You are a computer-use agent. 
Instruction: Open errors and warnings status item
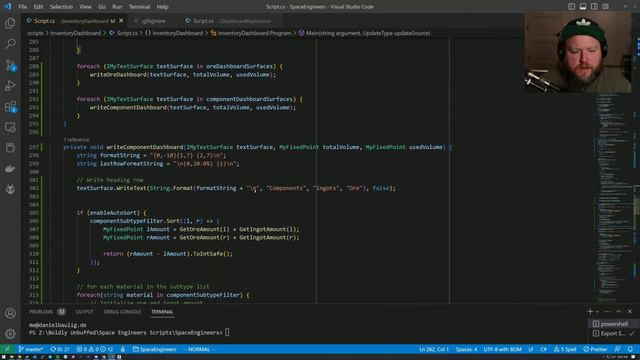coord(95,349)
